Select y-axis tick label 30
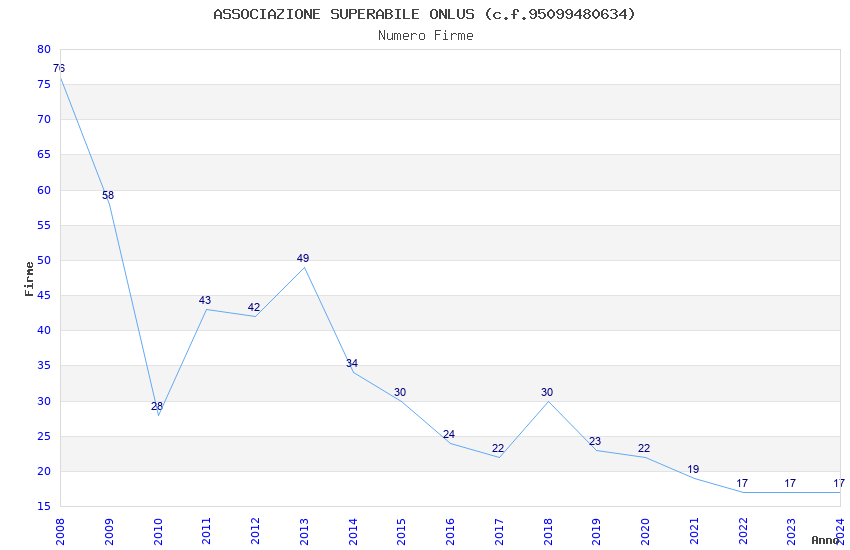This screenshot has width=850, height=550. click(44, 401)
